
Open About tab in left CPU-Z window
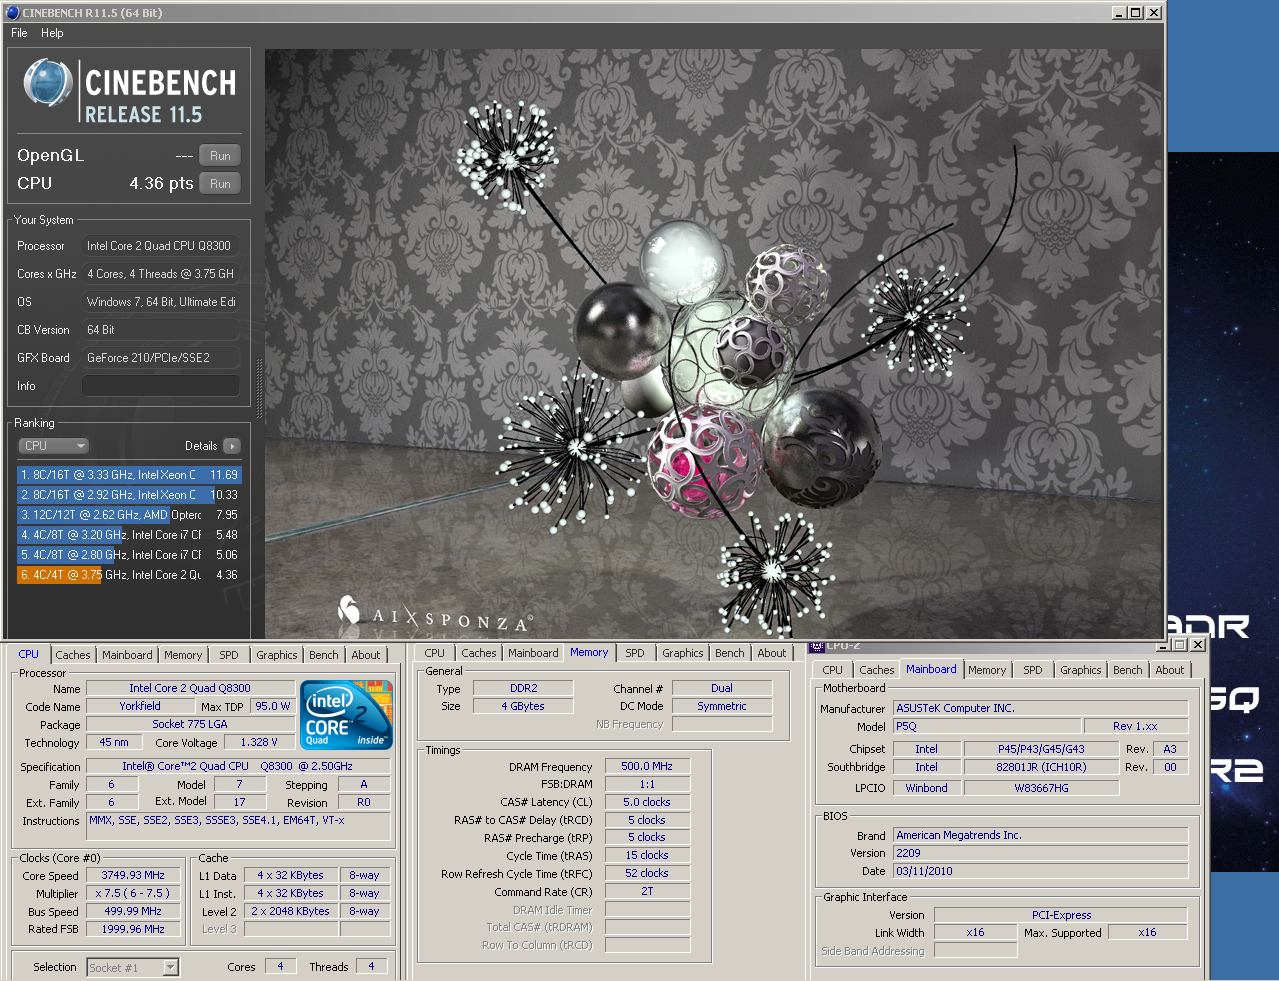(x=366, y=655)
